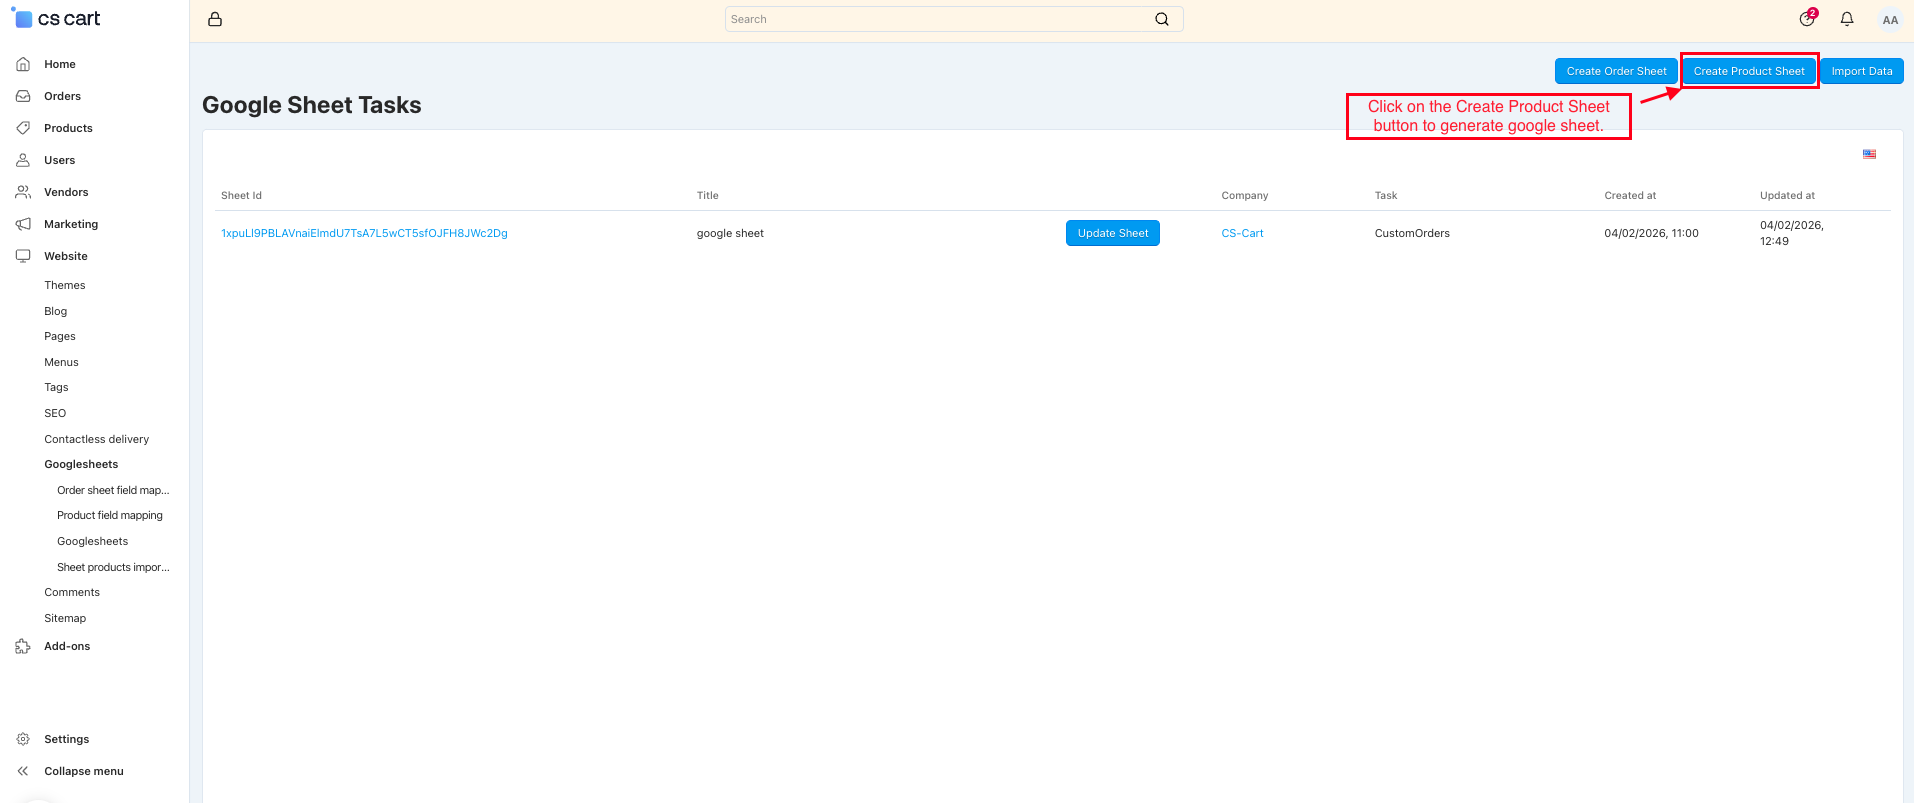Click the Import Data button
1914x803 pixels.
click(1861, 71)
